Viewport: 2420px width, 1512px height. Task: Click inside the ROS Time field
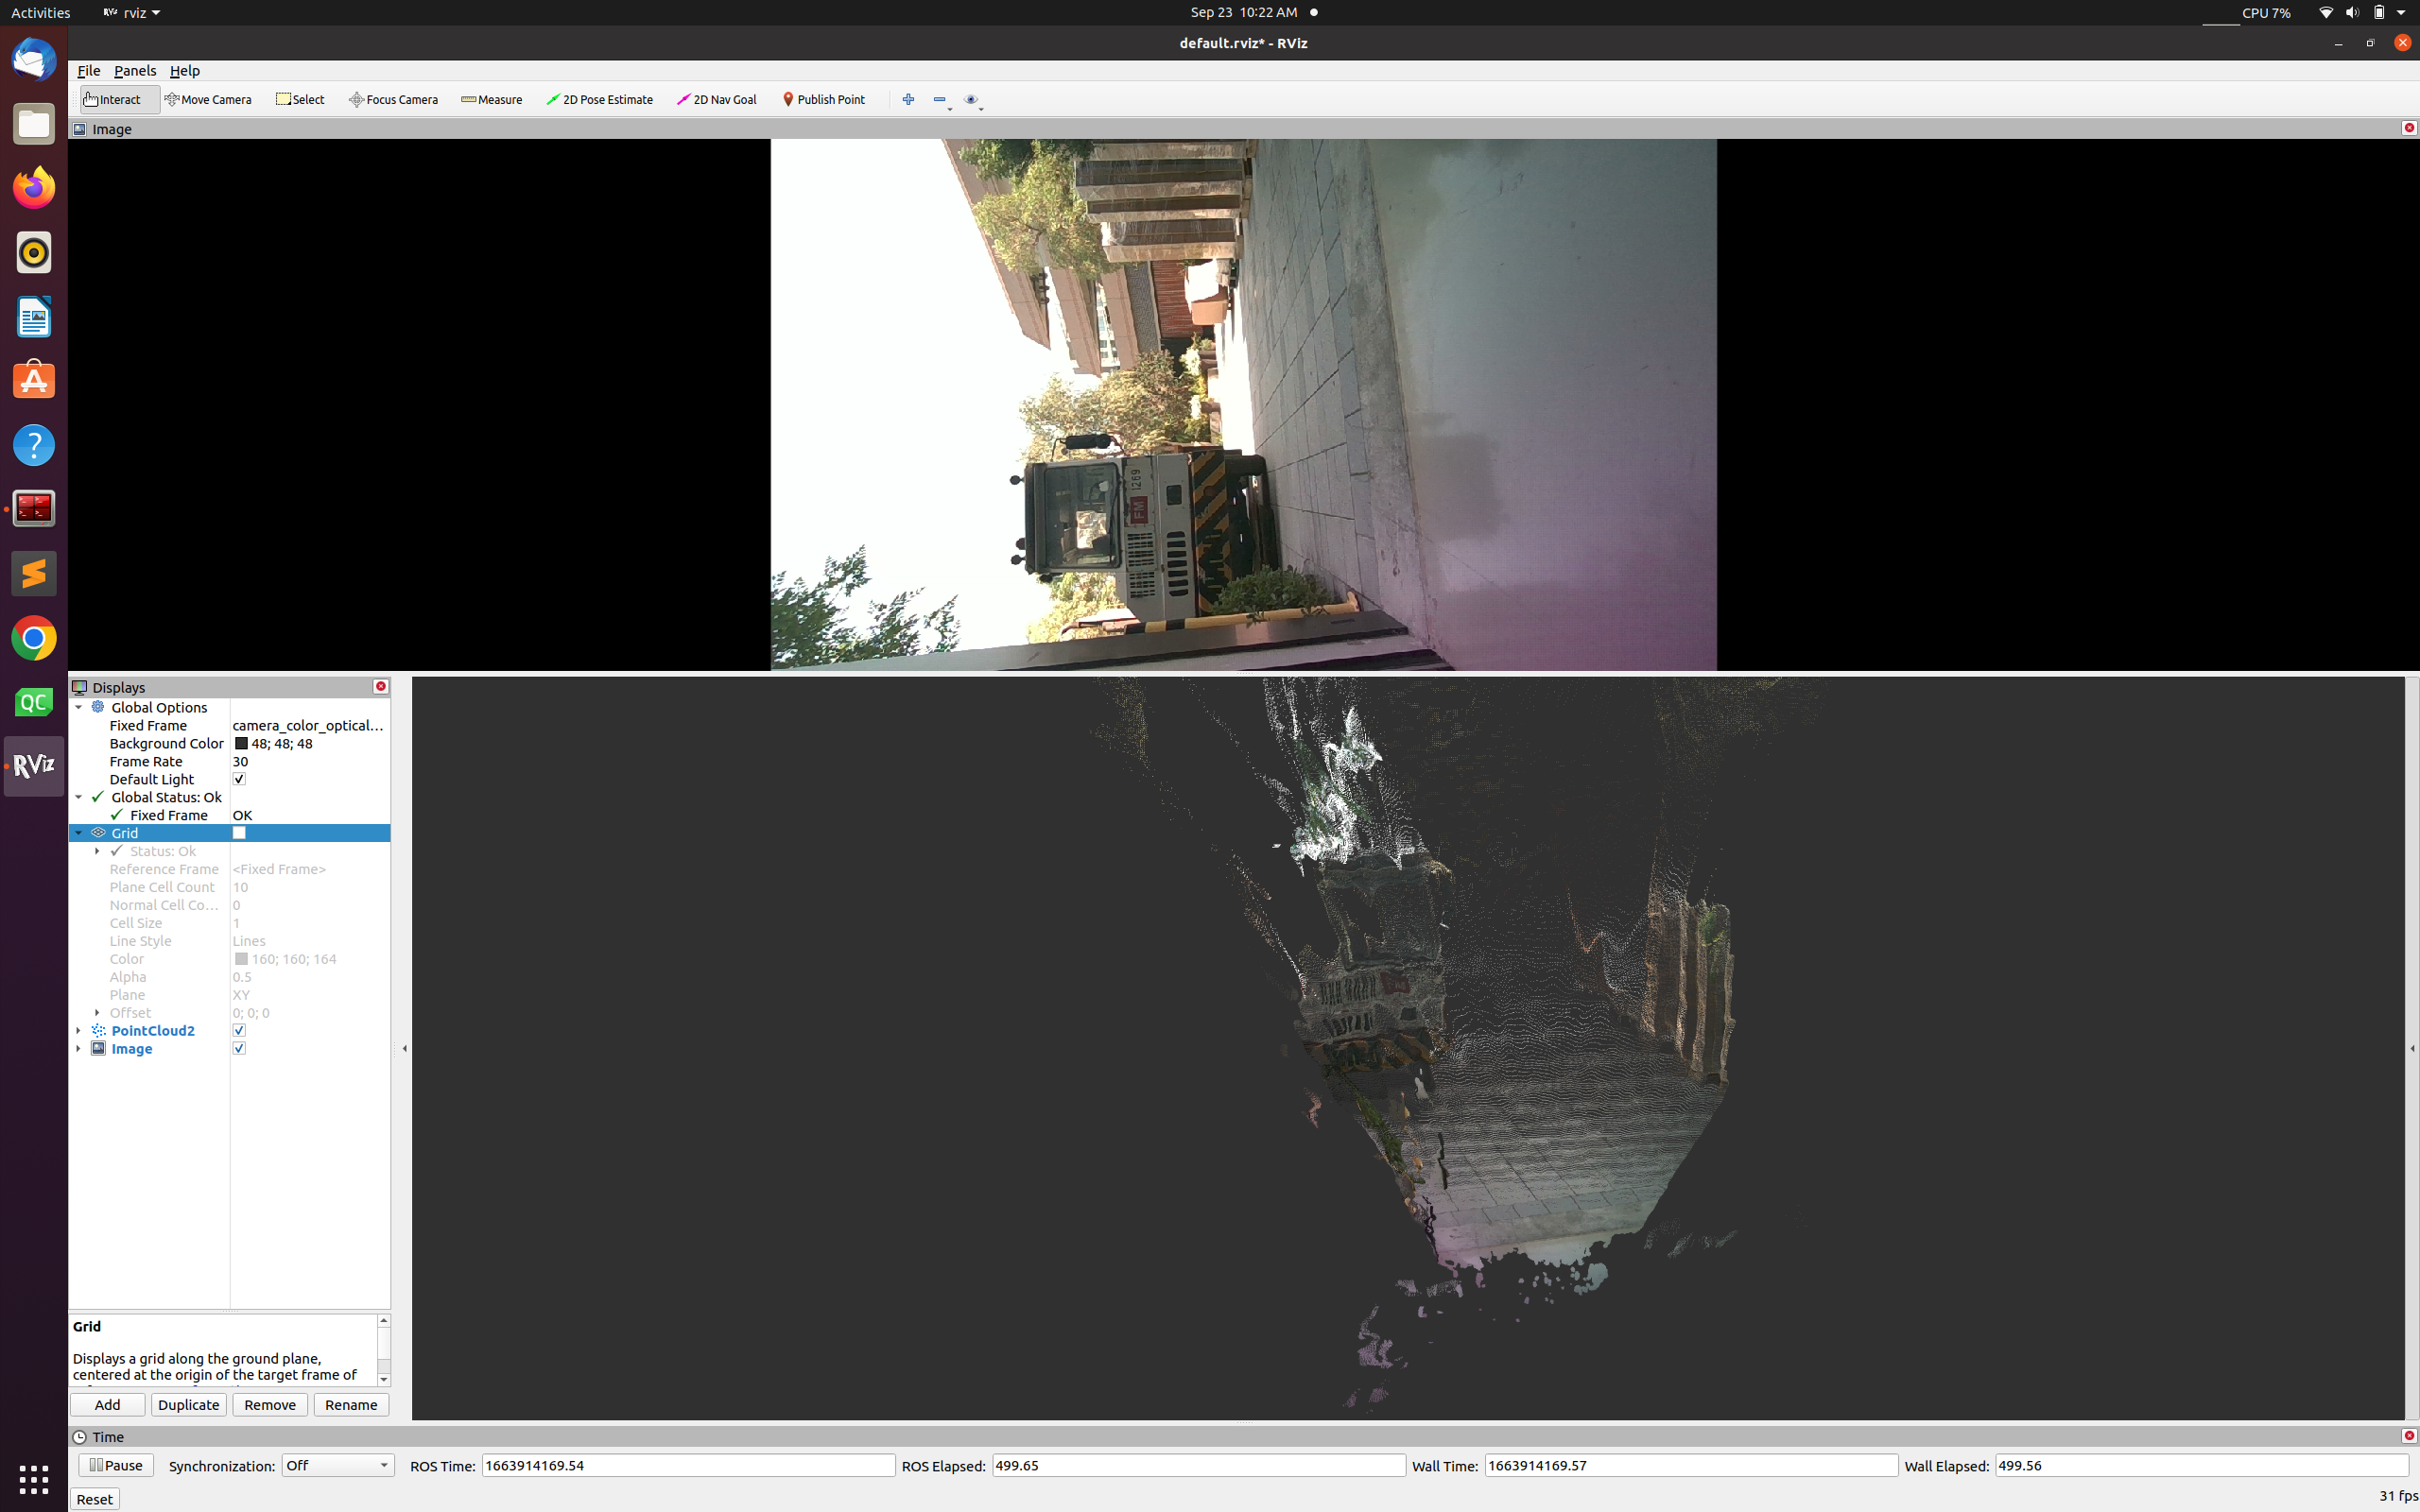pyautogui.click(x=687, y=1465)
